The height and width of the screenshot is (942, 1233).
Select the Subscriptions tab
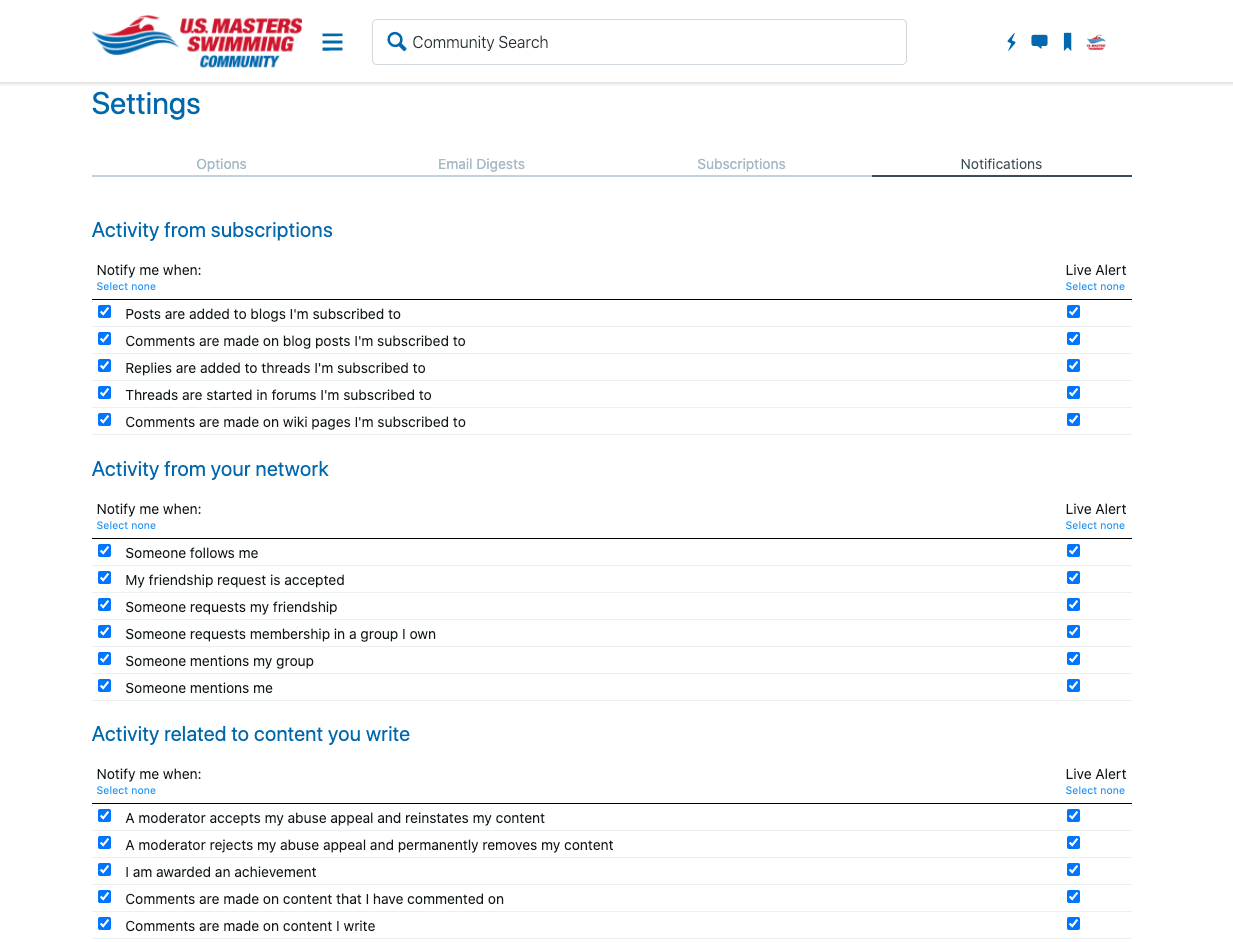pyautogui.click(x=741, y=164)
